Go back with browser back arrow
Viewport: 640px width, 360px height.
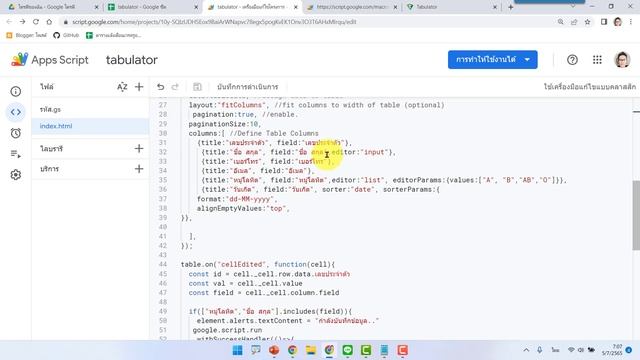(x=9, y=22)
